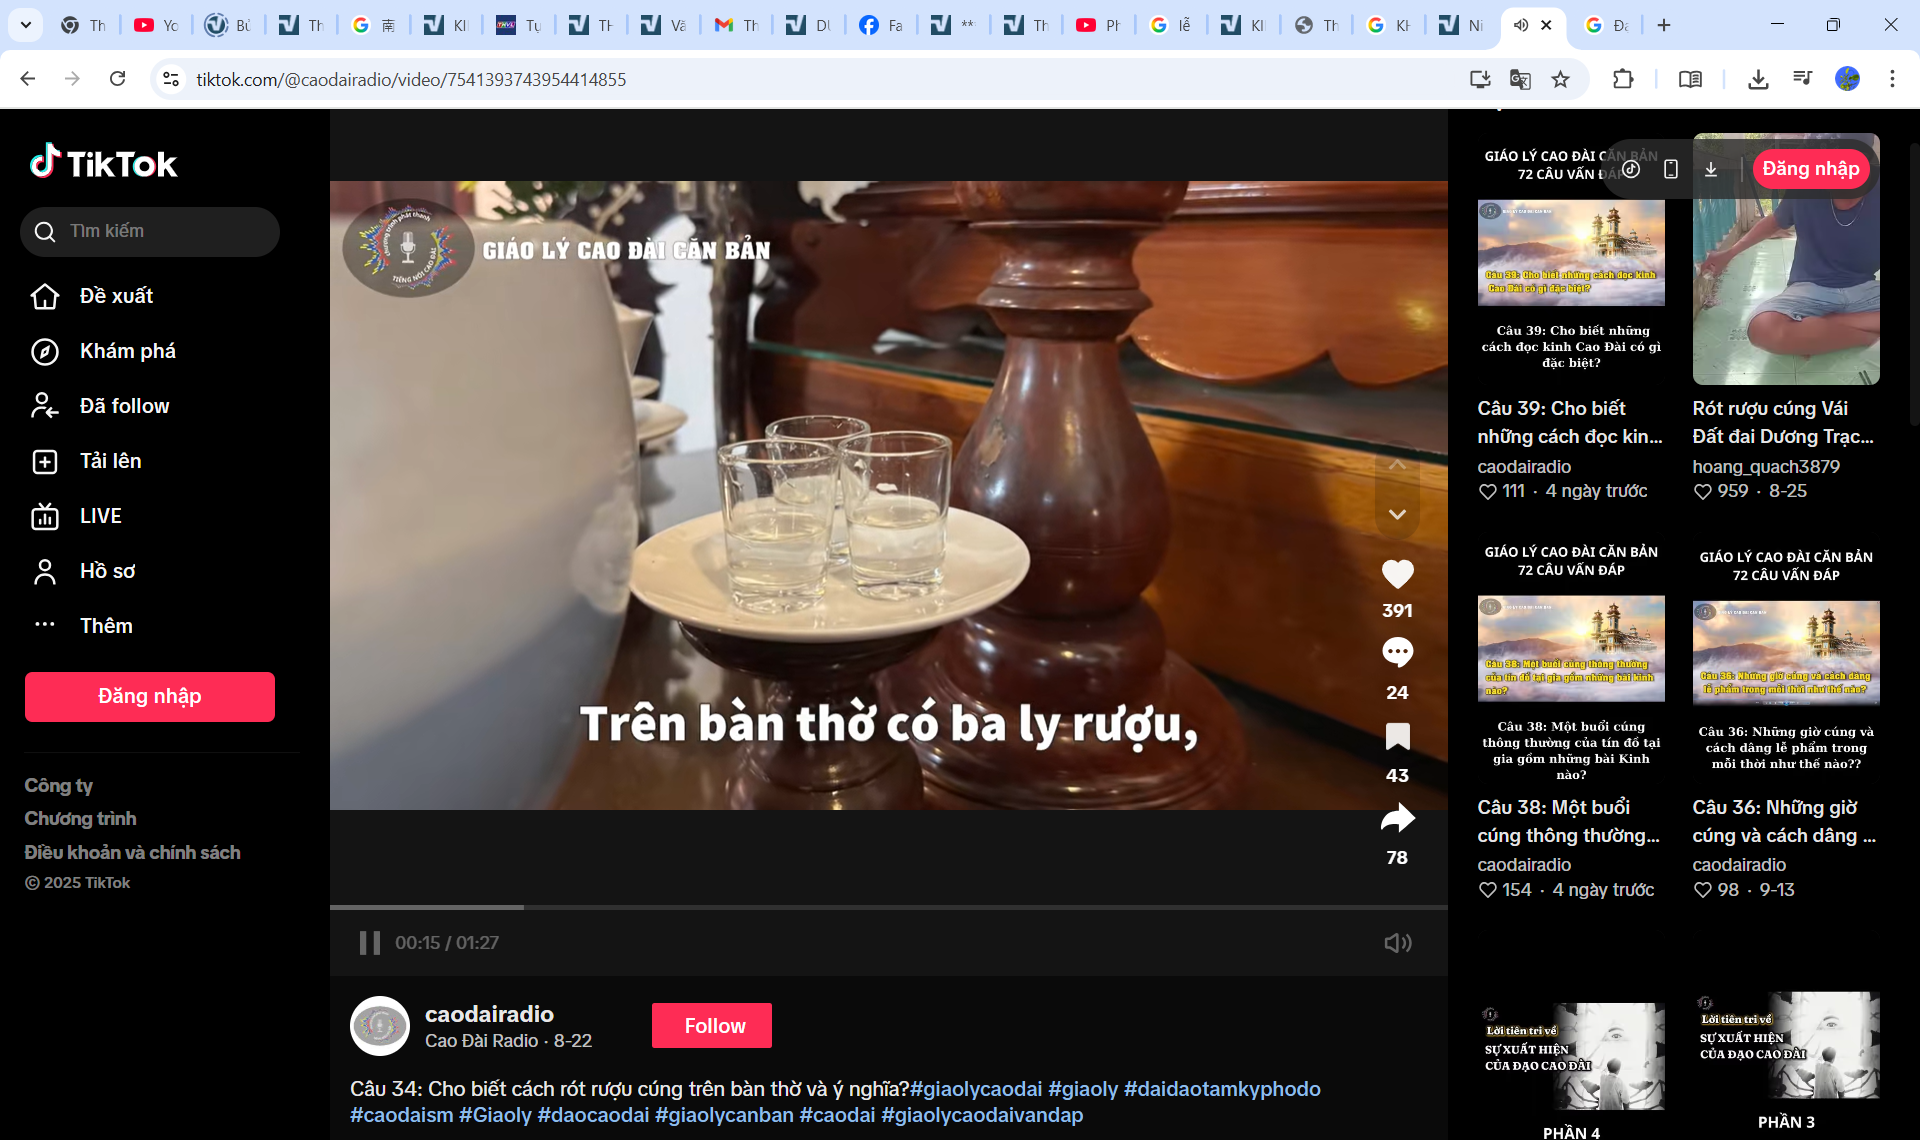Viewport: 1920px width, 1140px height.
Task: Open the LIVE sidebar icon
Action: pos(45,516)
